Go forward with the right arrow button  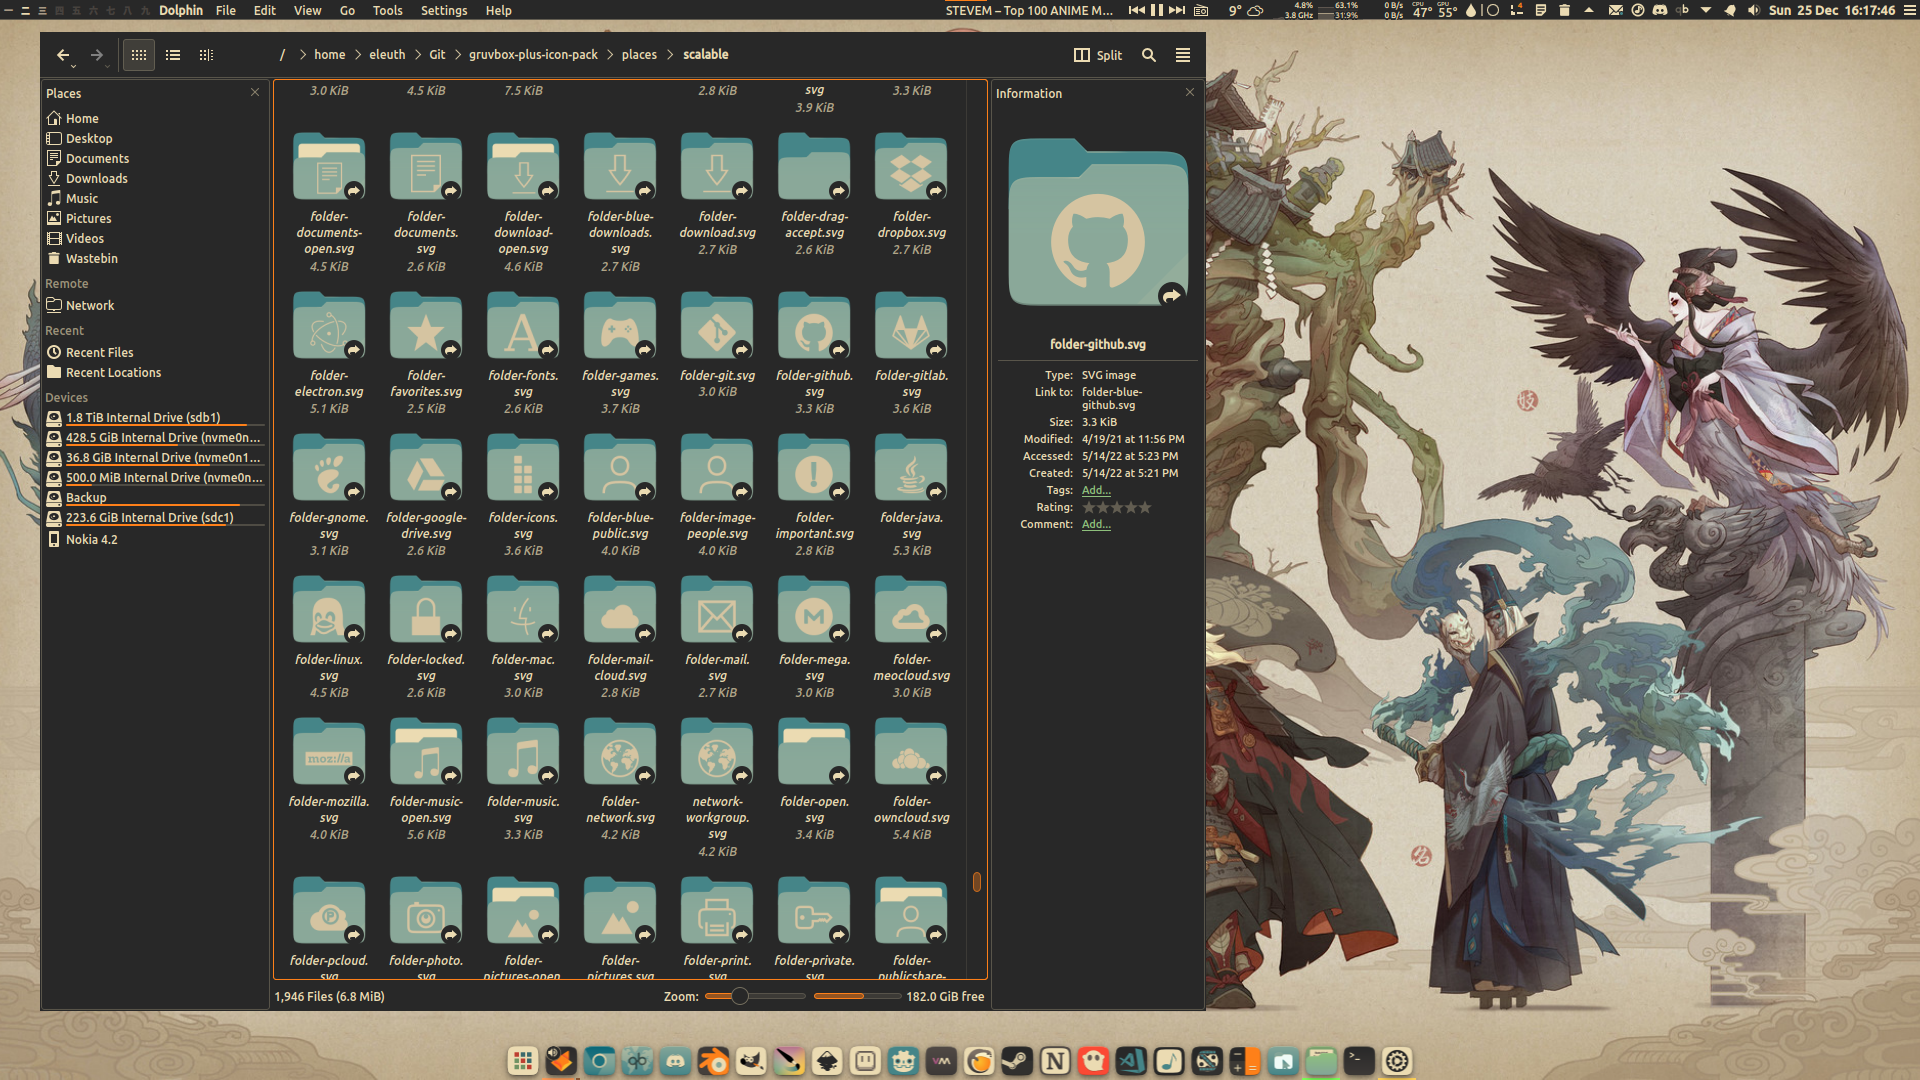click(97, 55)
